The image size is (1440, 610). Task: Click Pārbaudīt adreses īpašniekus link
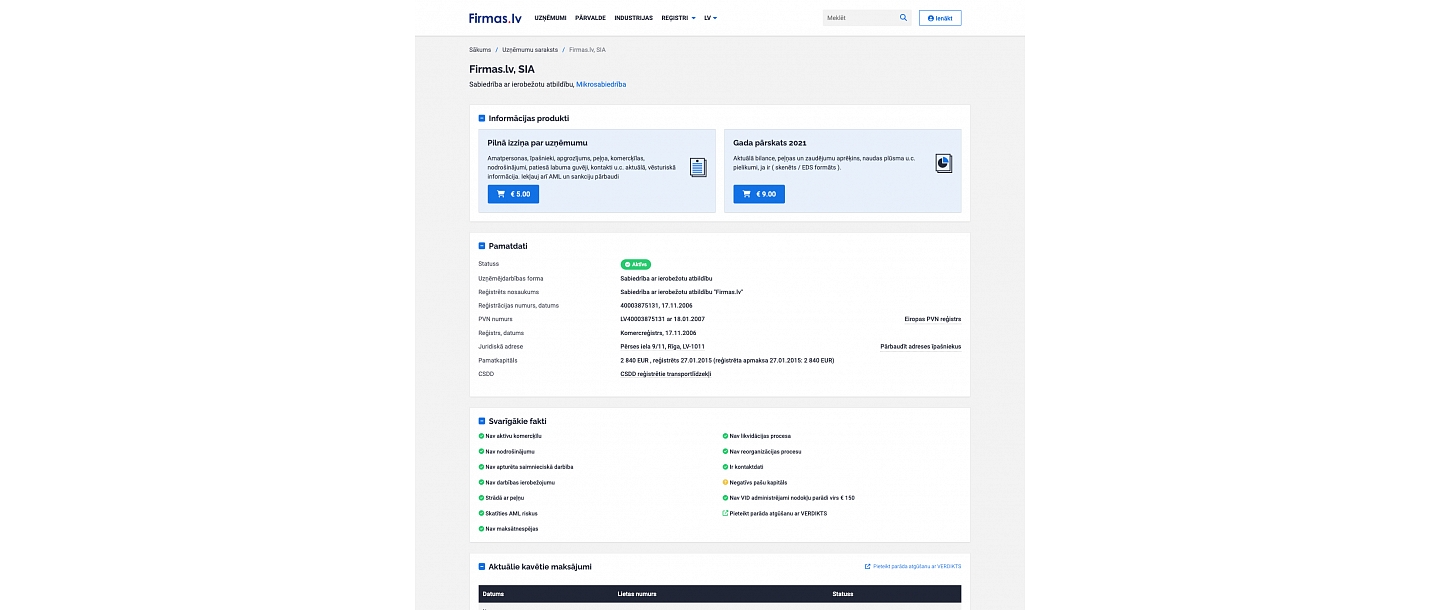tap(920, 347)
